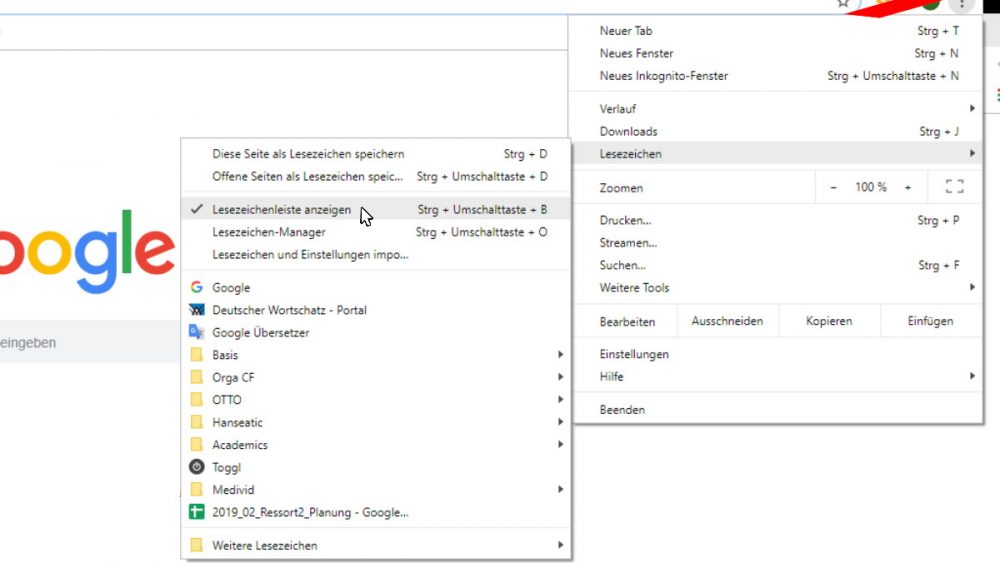
Task: Choose Streamen... in the menu
Action: [x=778, y=243]
